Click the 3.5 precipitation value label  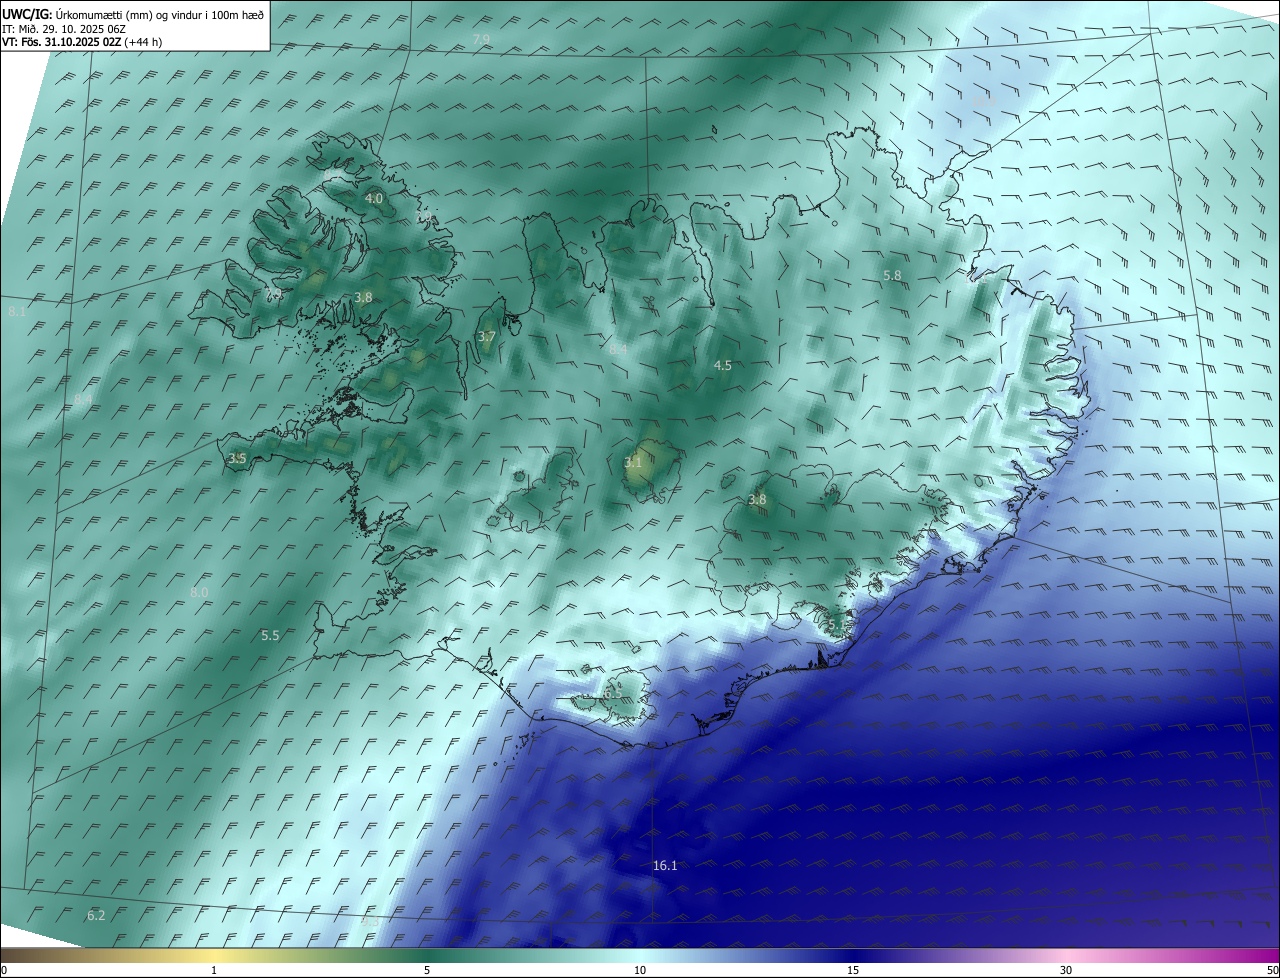pos(237,459)
